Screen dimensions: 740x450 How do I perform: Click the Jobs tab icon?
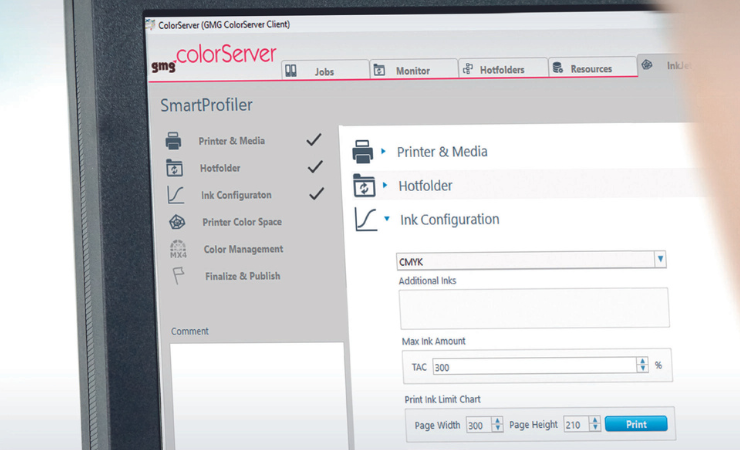pos(291,71)
